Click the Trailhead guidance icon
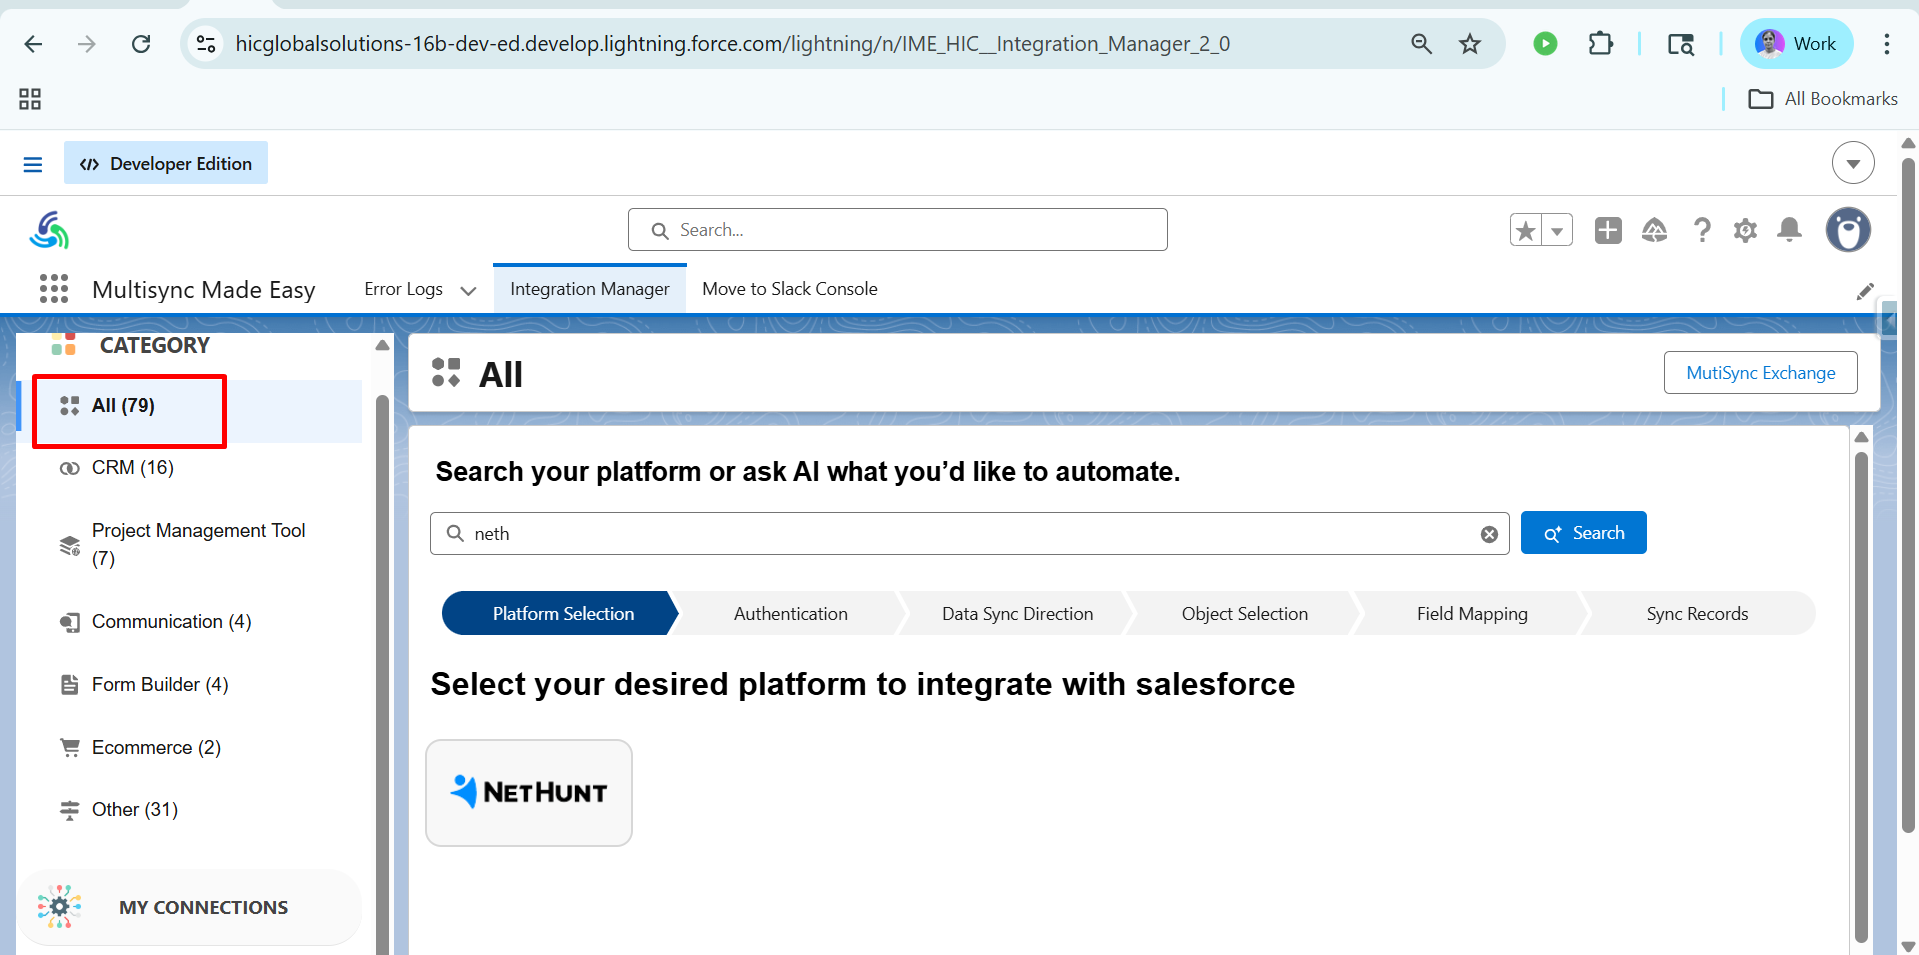 (x=1654, y=230)
